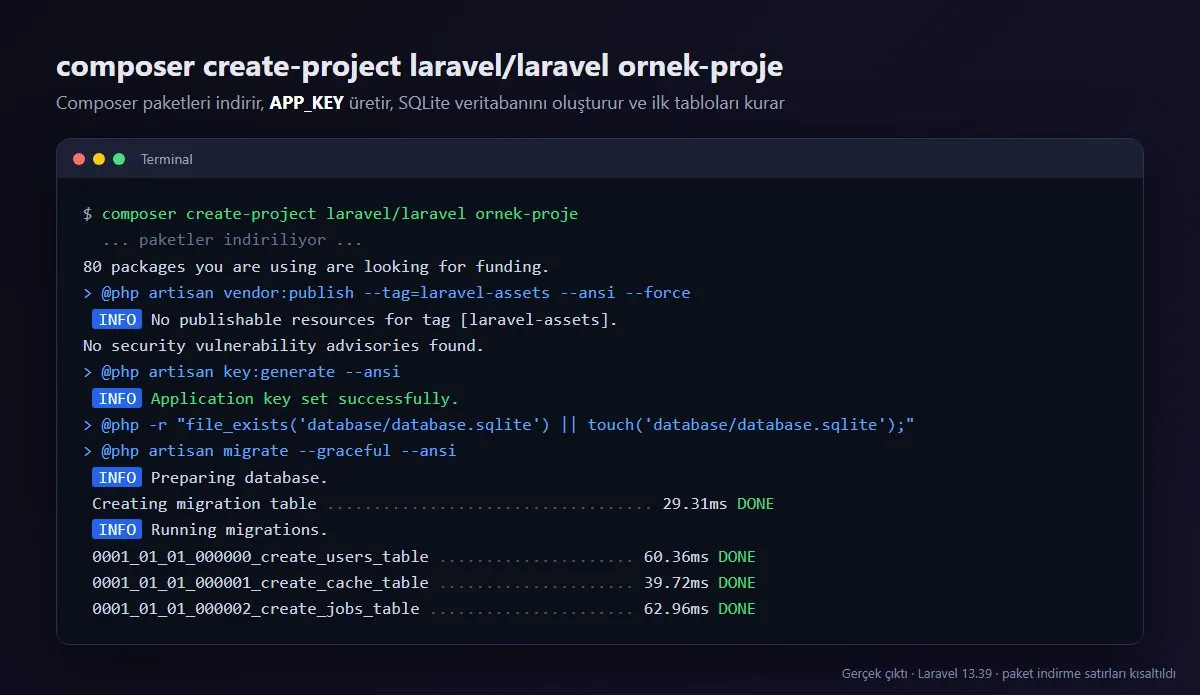This screenshot has height=695, width=1200.
Task: Click the INFO badge before Preparing database
Action: (x=117, y=477)
